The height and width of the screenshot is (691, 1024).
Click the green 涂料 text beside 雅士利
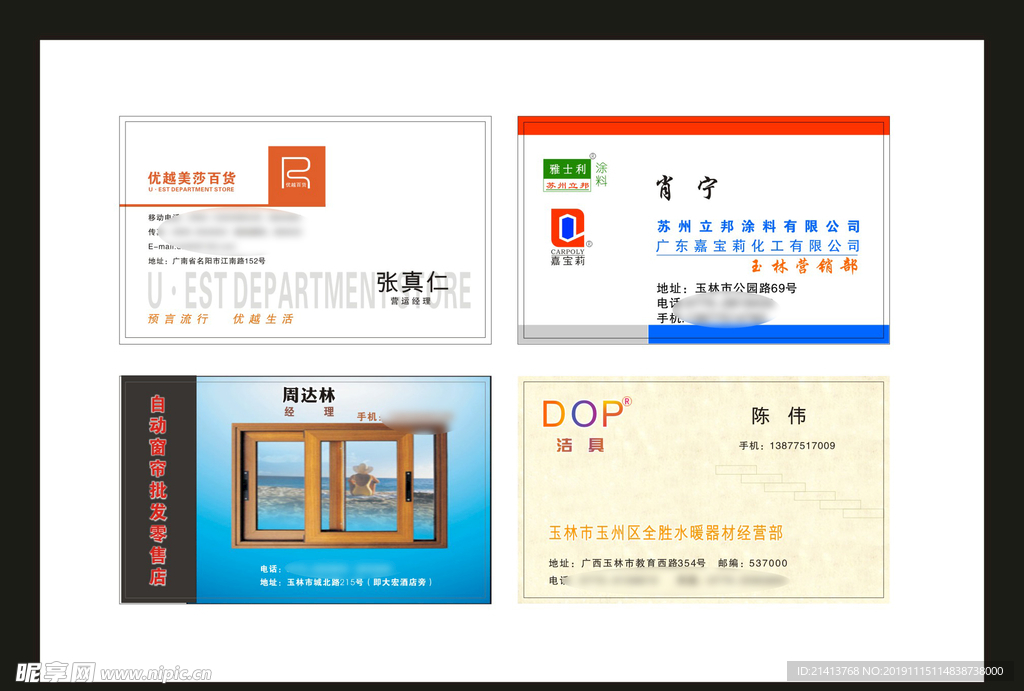[x=601, y=175]
